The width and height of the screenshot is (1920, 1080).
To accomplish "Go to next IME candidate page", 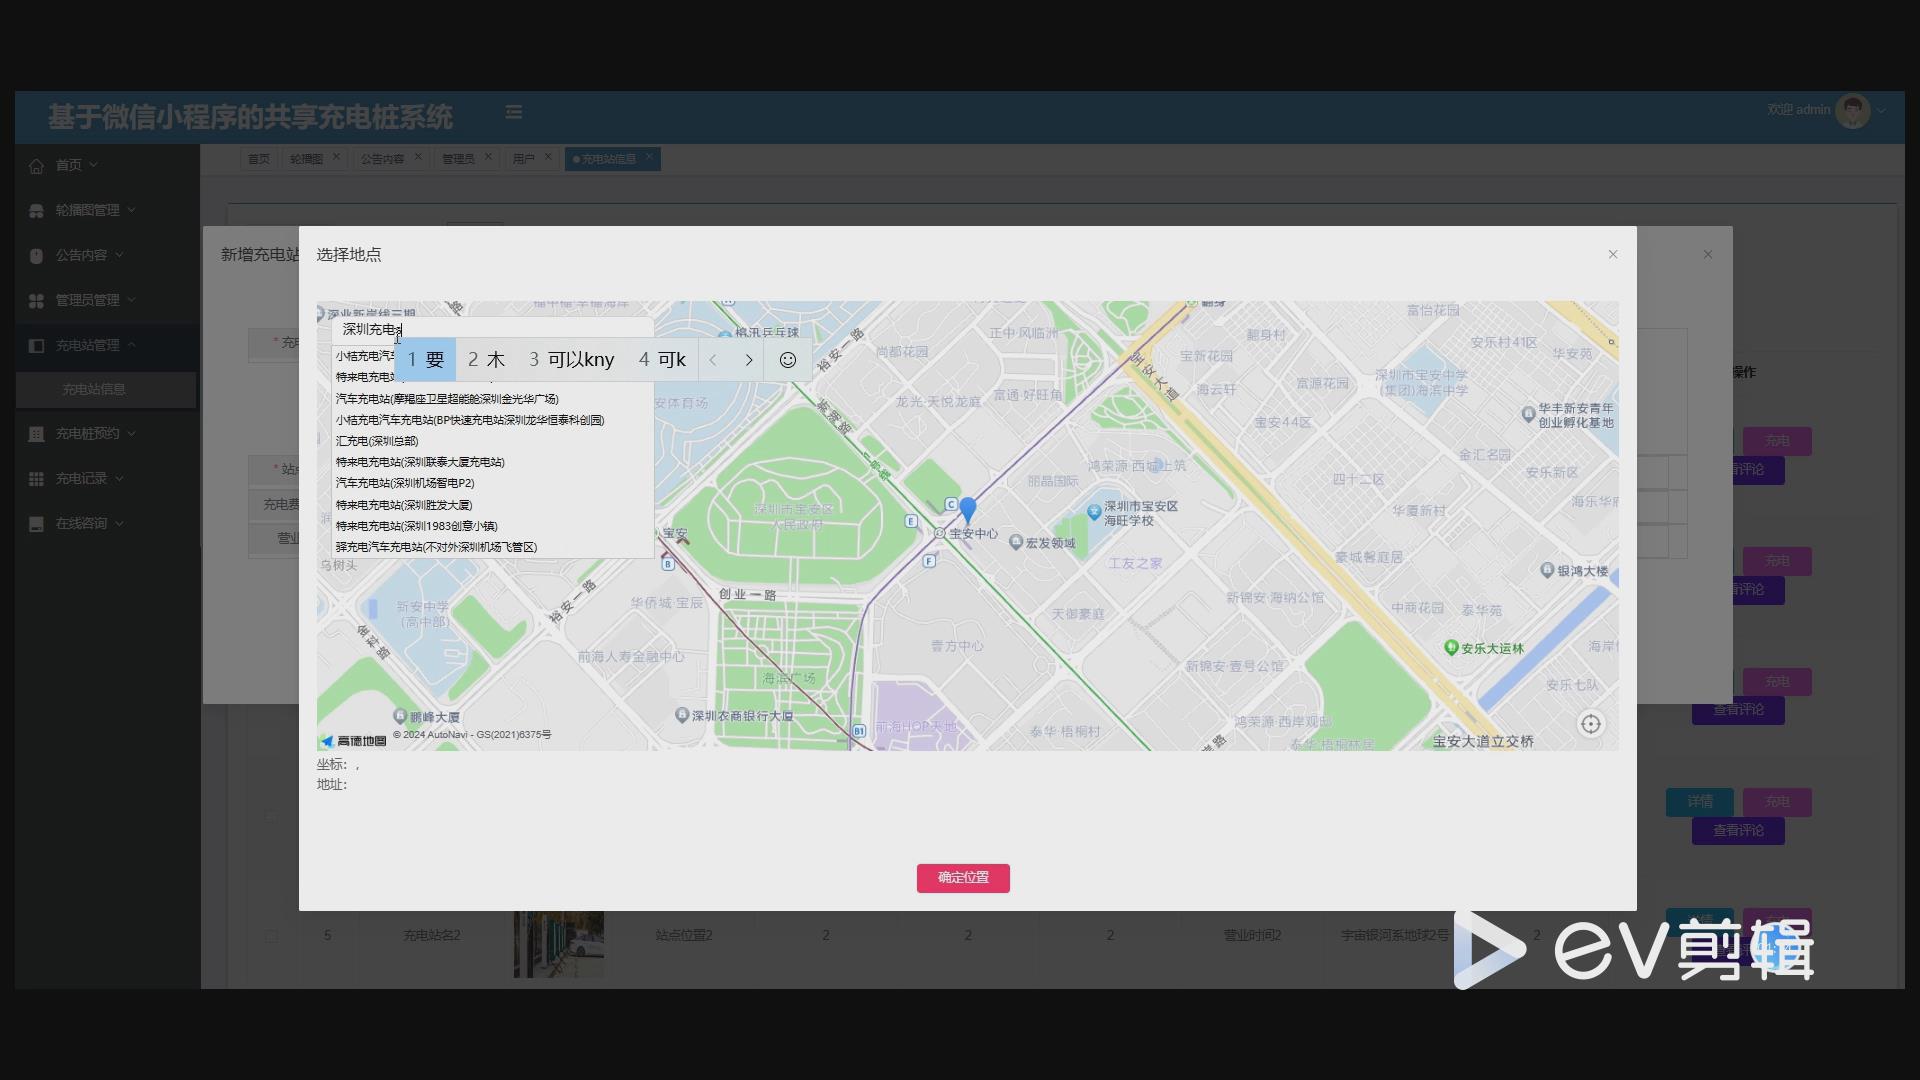I will pos(749,360).
